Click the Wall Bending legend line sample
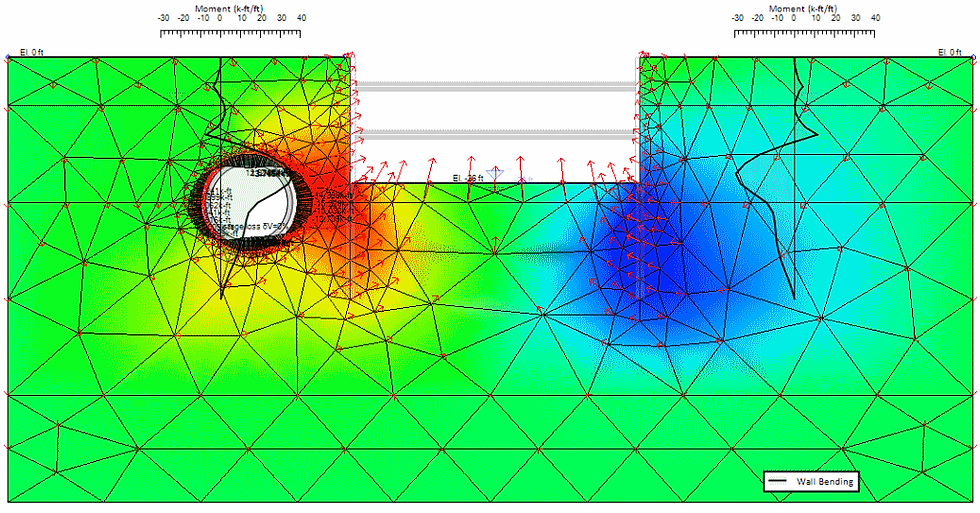 click(x=778, y=481)
